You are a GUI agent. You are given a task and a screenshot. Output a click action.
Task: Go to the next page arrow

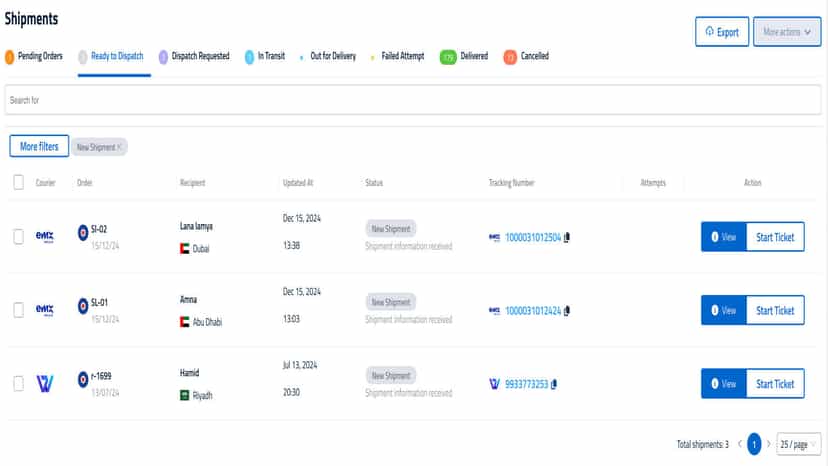click(769, 444)
